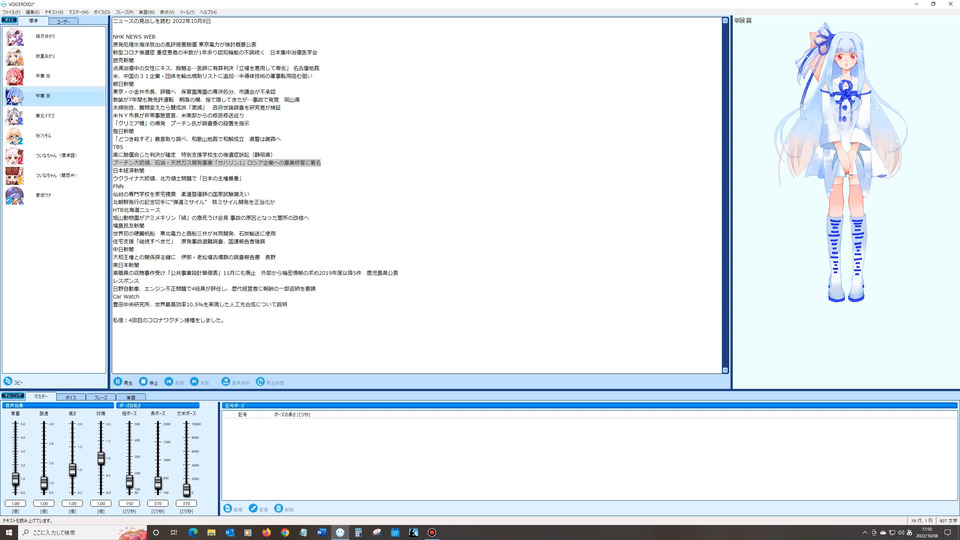
Task: Click the 文末ポーズ value input field
Action: [x=186, y=503]
